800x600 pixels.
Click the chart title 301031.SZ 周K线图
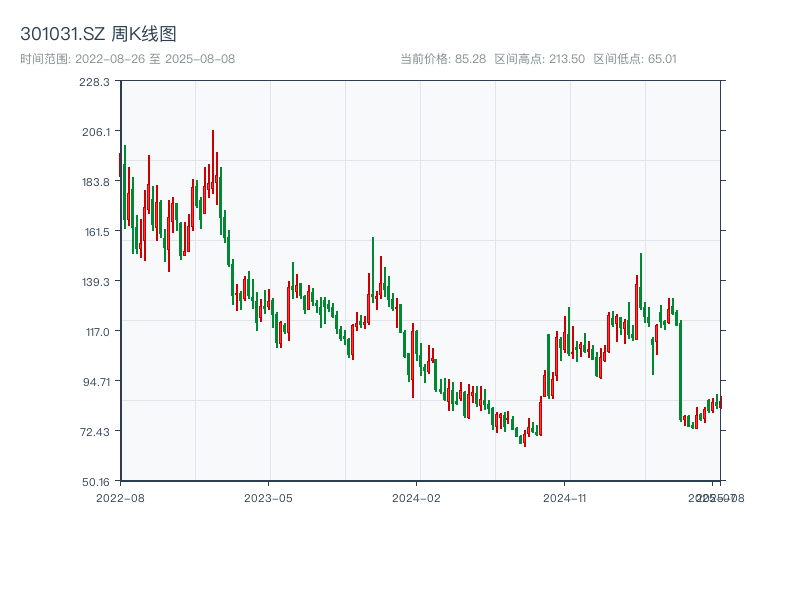[98, 34]
